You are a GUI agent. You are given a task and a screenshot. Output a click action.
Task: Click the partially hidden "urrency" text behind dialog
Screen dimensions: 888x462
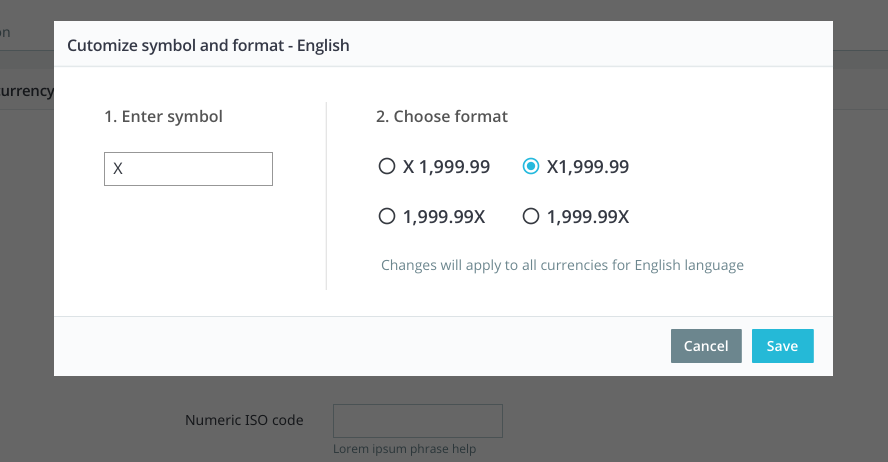[27, 91]
